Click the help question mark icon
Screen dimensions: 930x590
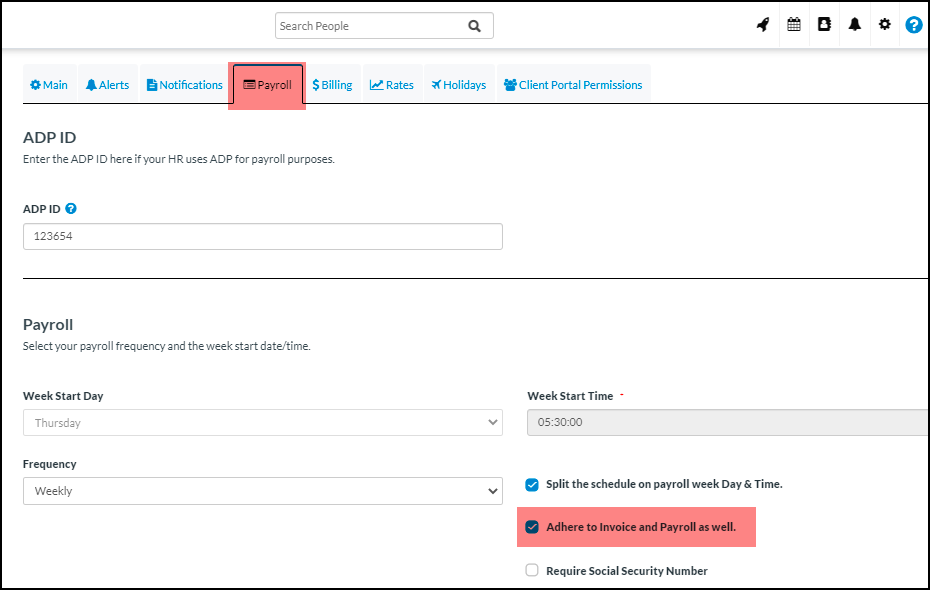click(x=913, y=25)
